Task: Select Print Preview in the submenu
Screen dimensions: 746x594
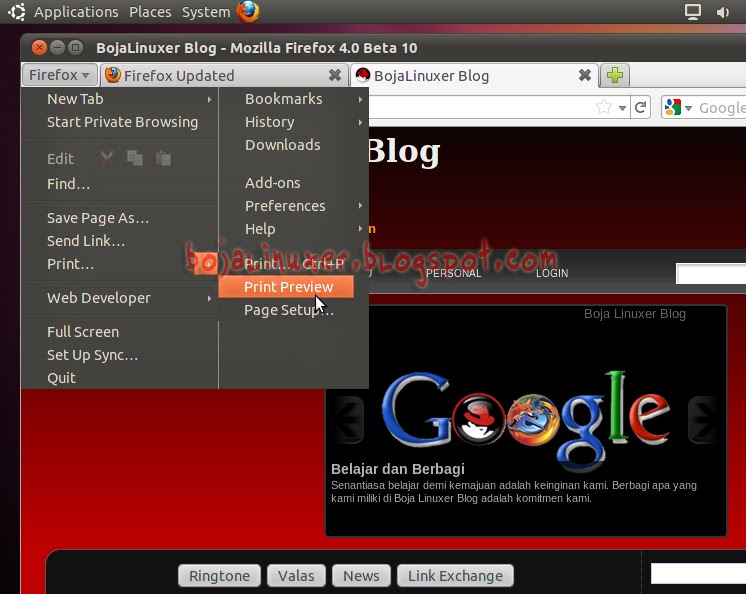Action: pos(286,287)
